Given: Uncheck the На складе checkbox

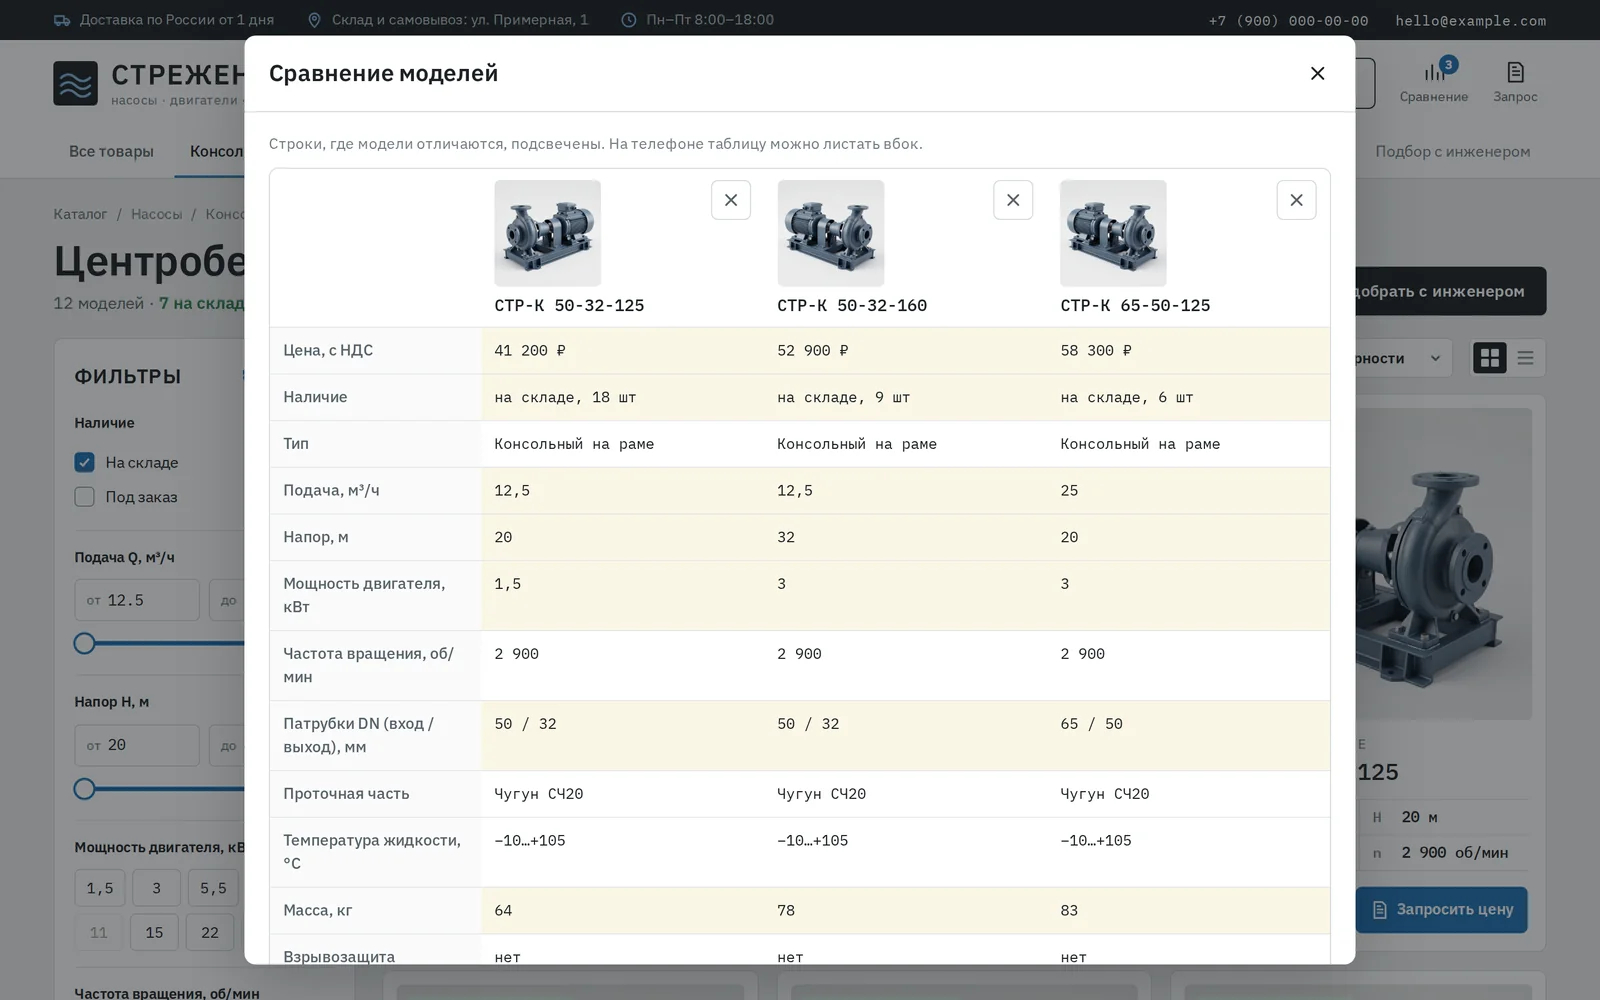Looking at the screenshot, I should (x=85, y=462).
